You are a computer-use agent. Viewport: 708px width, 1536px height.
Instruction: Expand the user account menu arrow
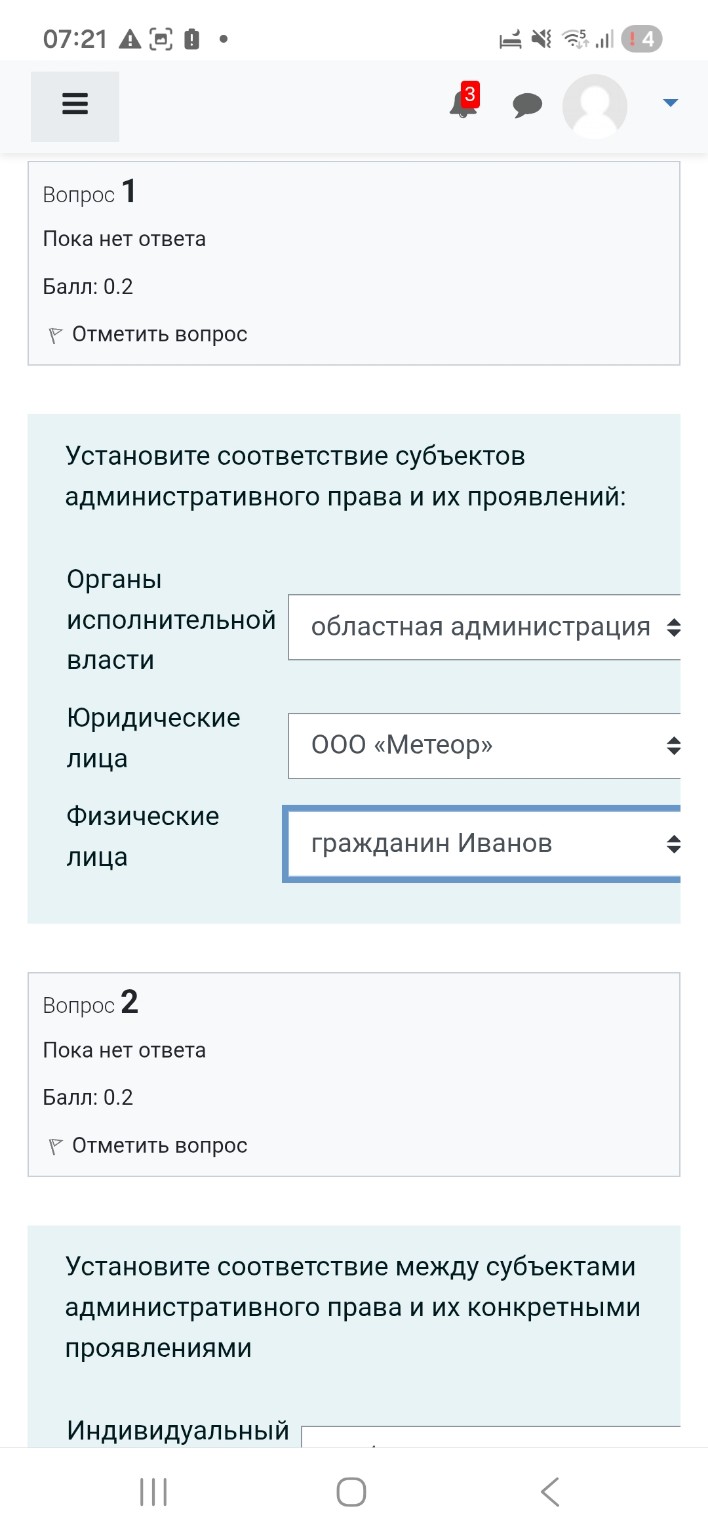pos(668,102)
